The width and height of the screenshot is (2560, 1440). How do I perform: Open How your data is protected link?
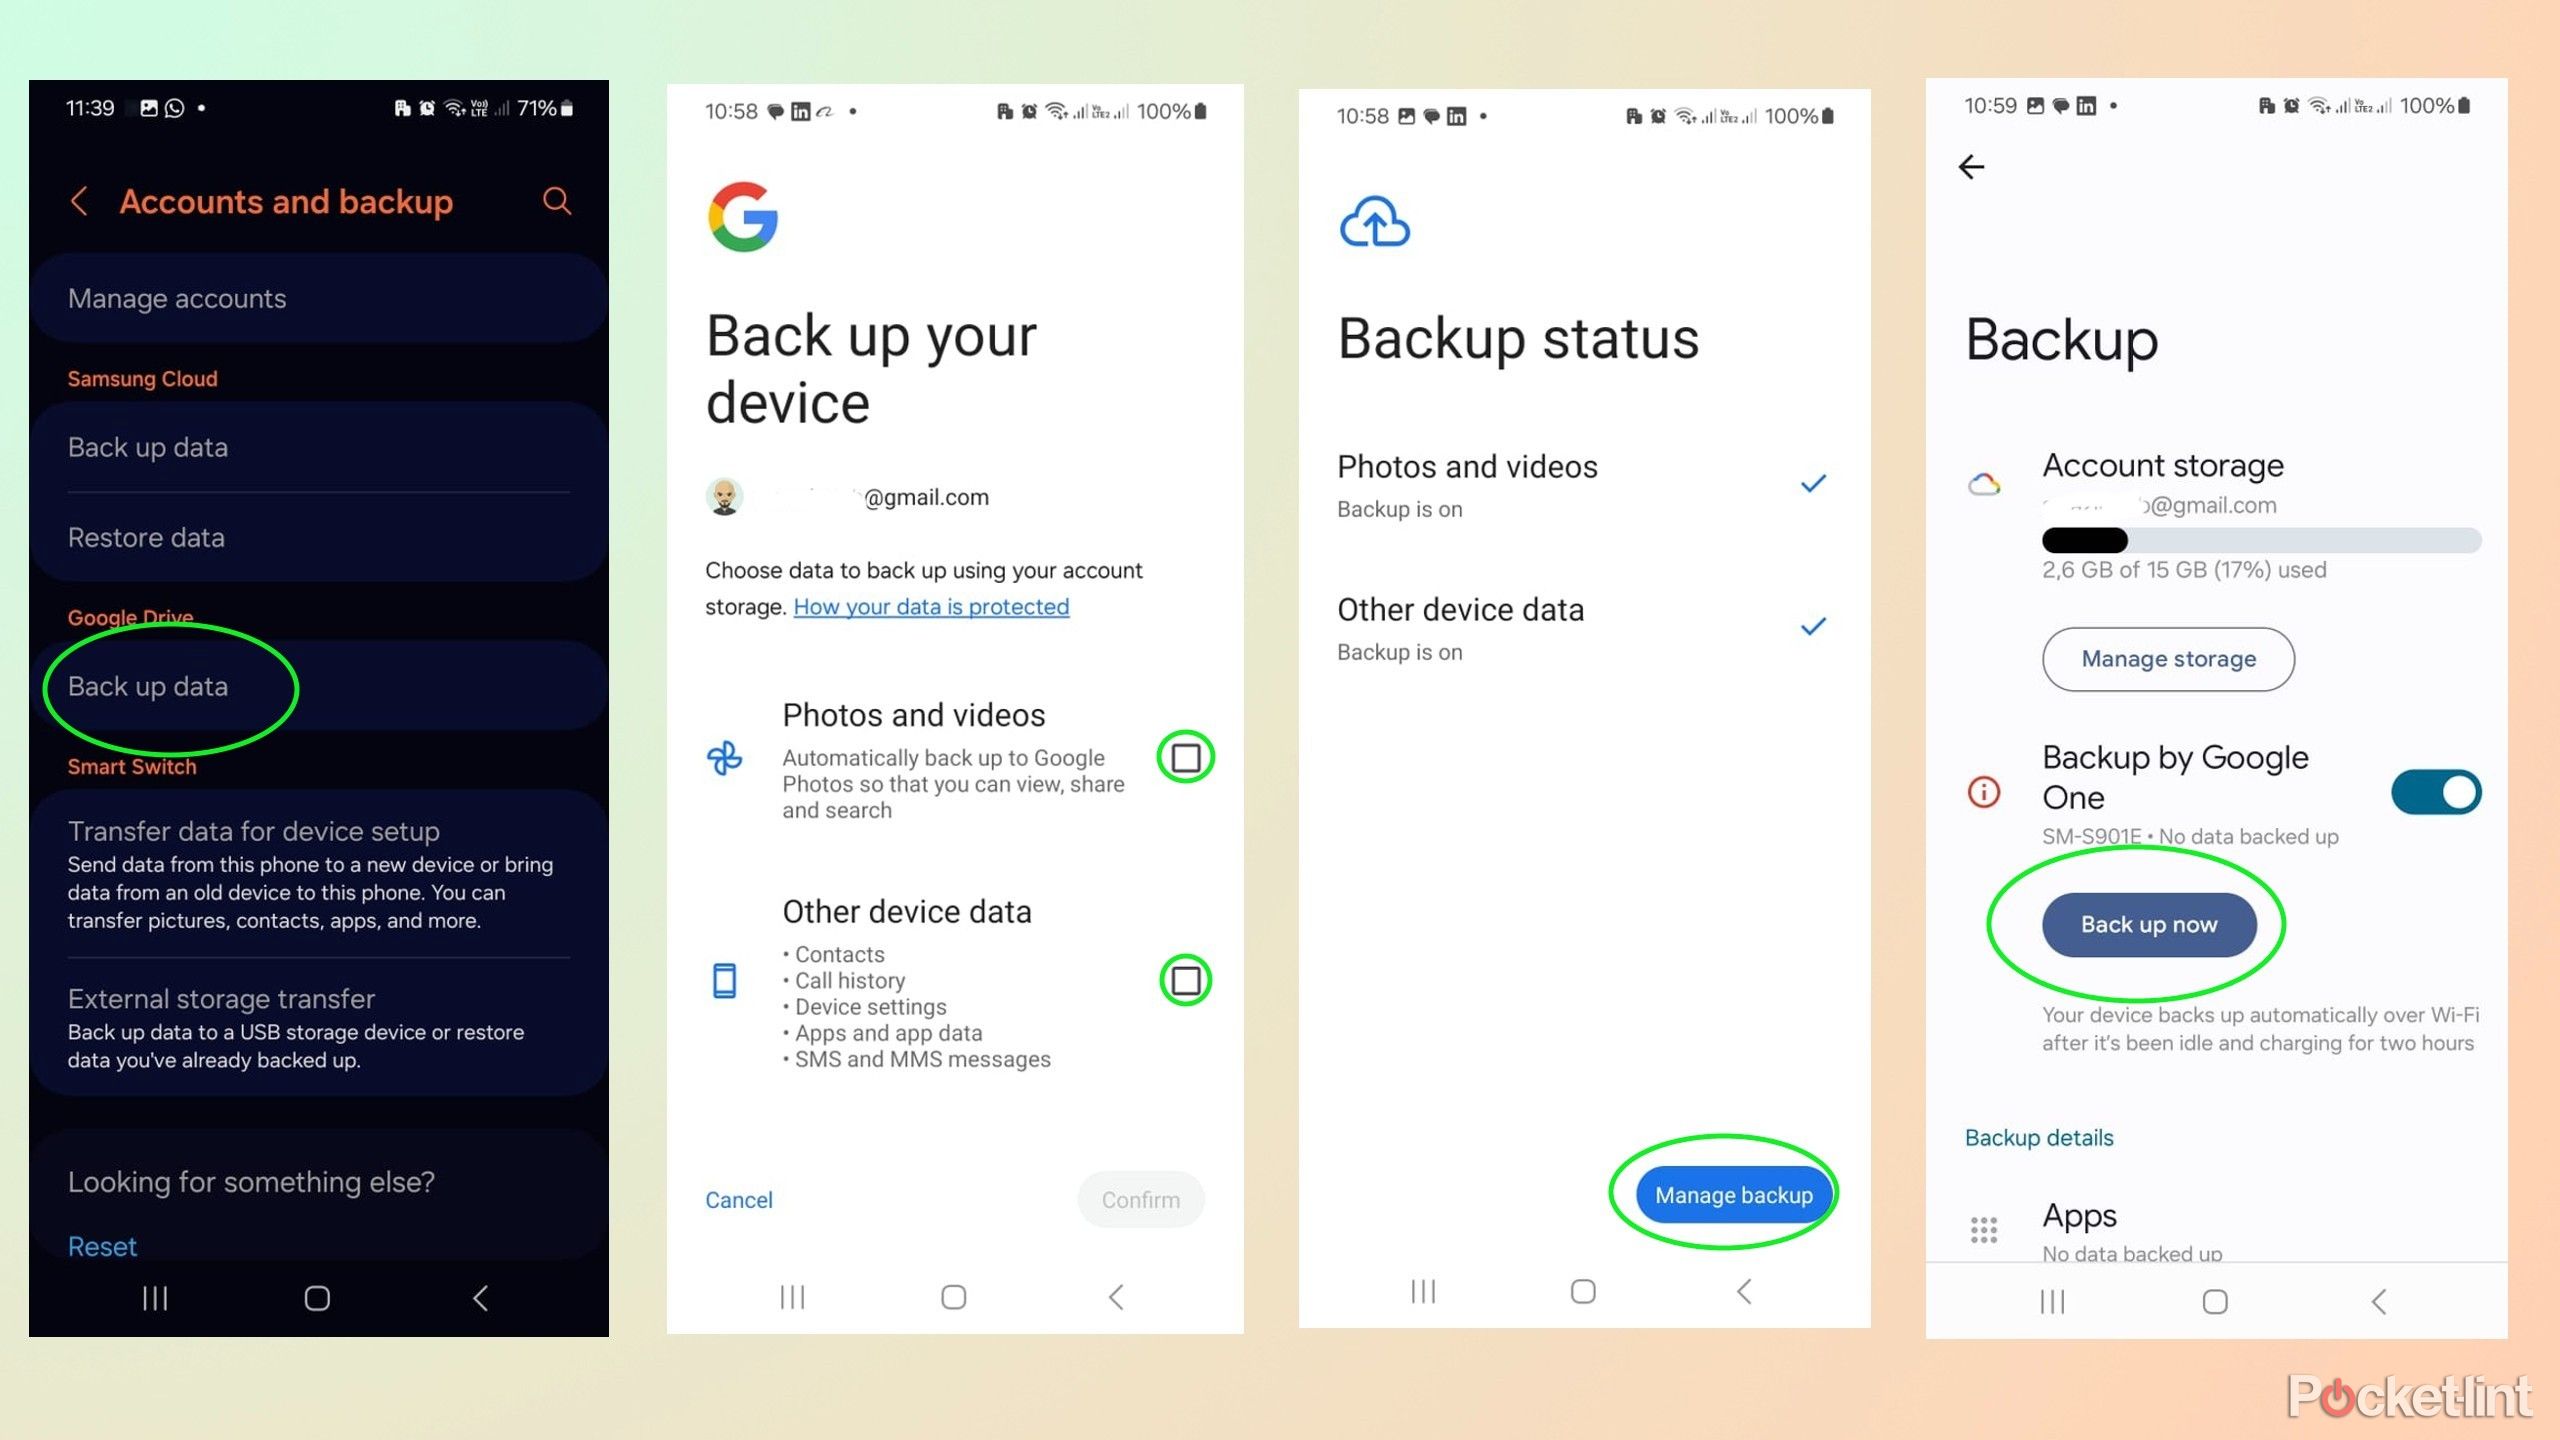[x=932, y=607]
